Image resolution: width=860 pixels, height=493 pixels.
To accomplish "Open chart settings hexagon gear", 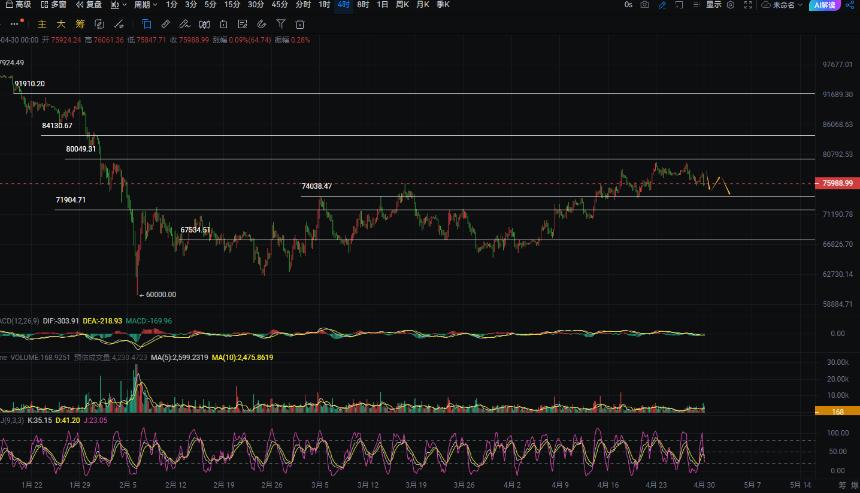I will point(731,4).
